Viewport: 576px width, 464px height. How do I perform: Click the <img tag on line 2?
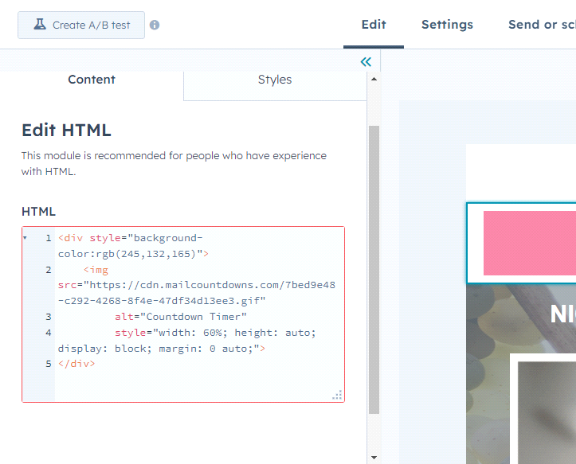point(96,270)
